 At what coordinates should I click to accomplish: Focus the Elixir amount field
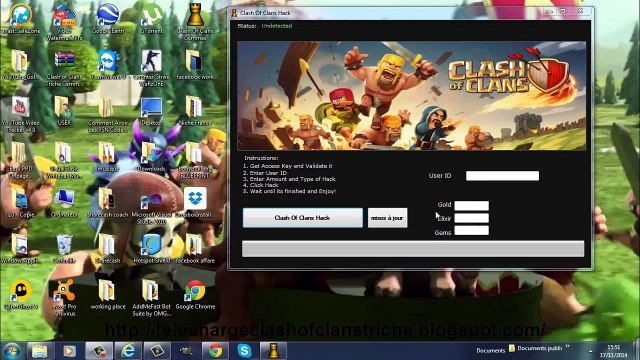pos(471,218)
